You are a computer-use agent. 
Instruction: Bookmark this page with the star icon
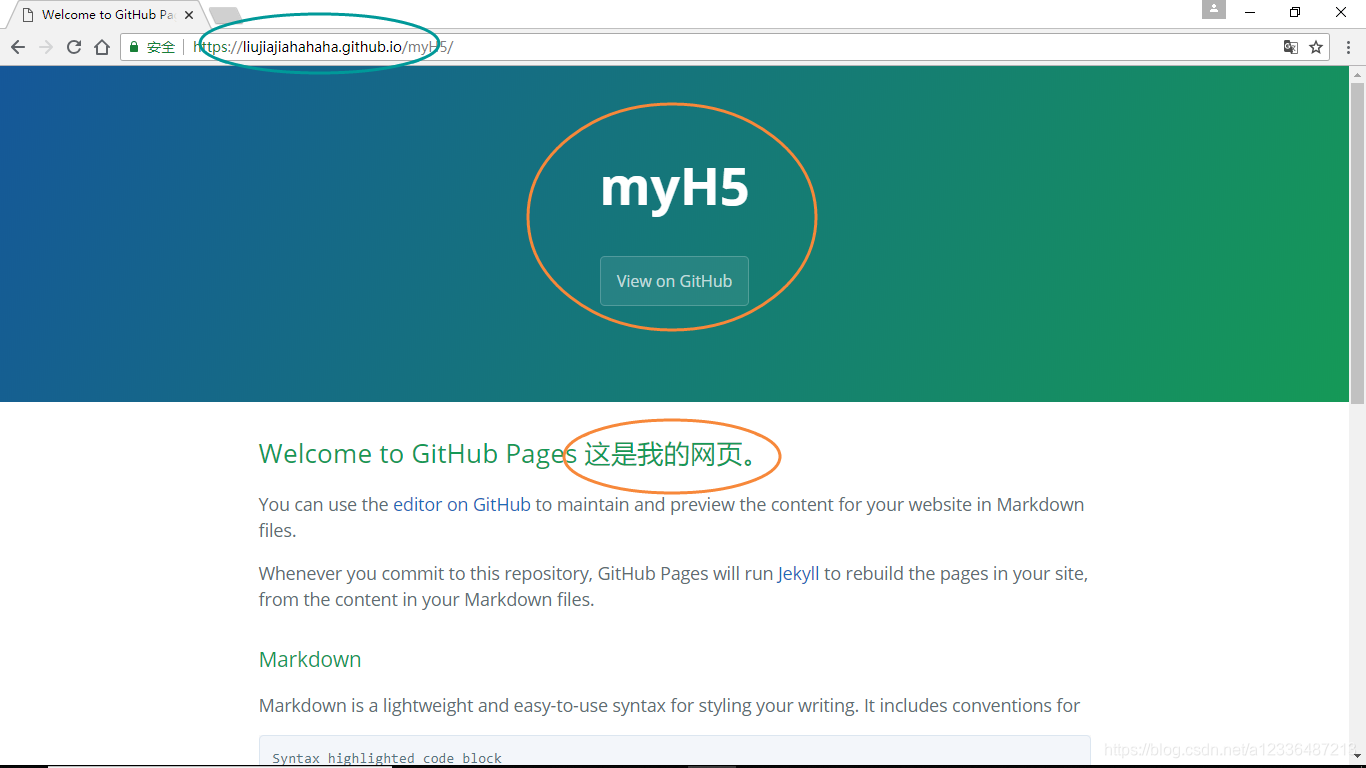click(1316, 47)
